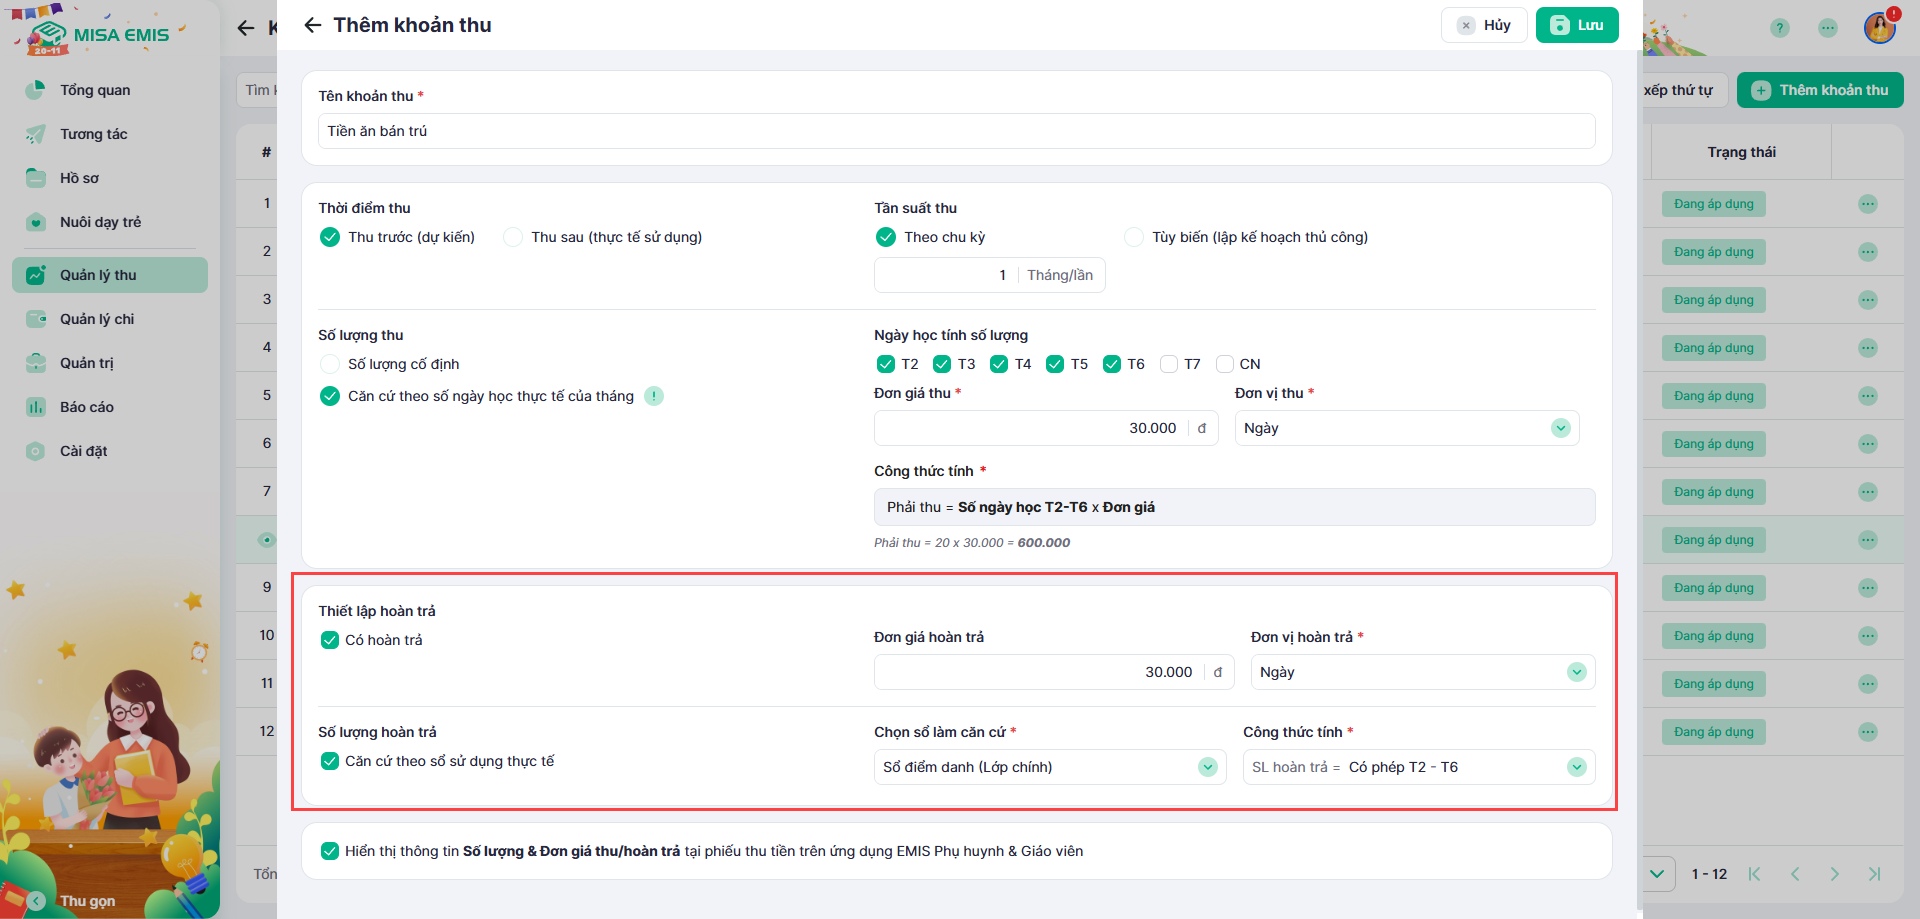Navigate to Báo cáo in the sidebar
The height and width of the screenshot is (919, 1920).
(x=87, y=407)
